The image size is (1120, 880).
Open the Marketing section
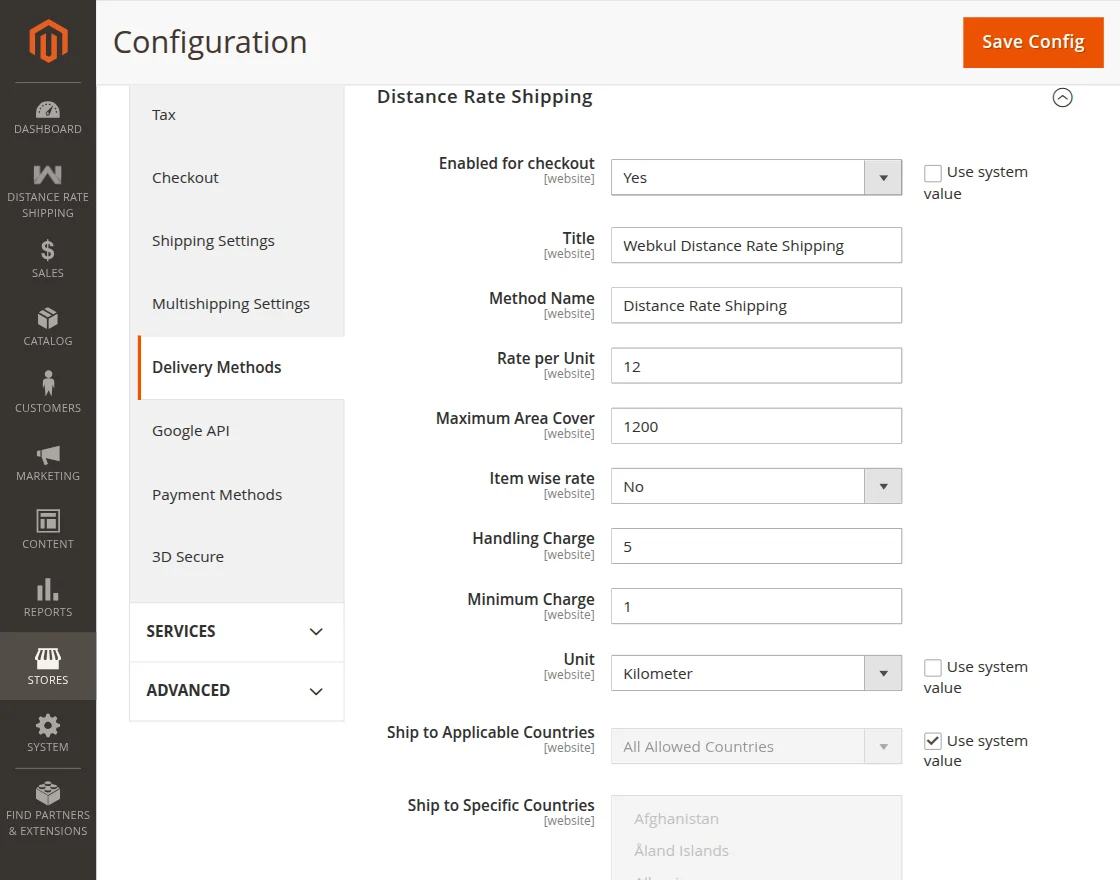pos(47,460)
